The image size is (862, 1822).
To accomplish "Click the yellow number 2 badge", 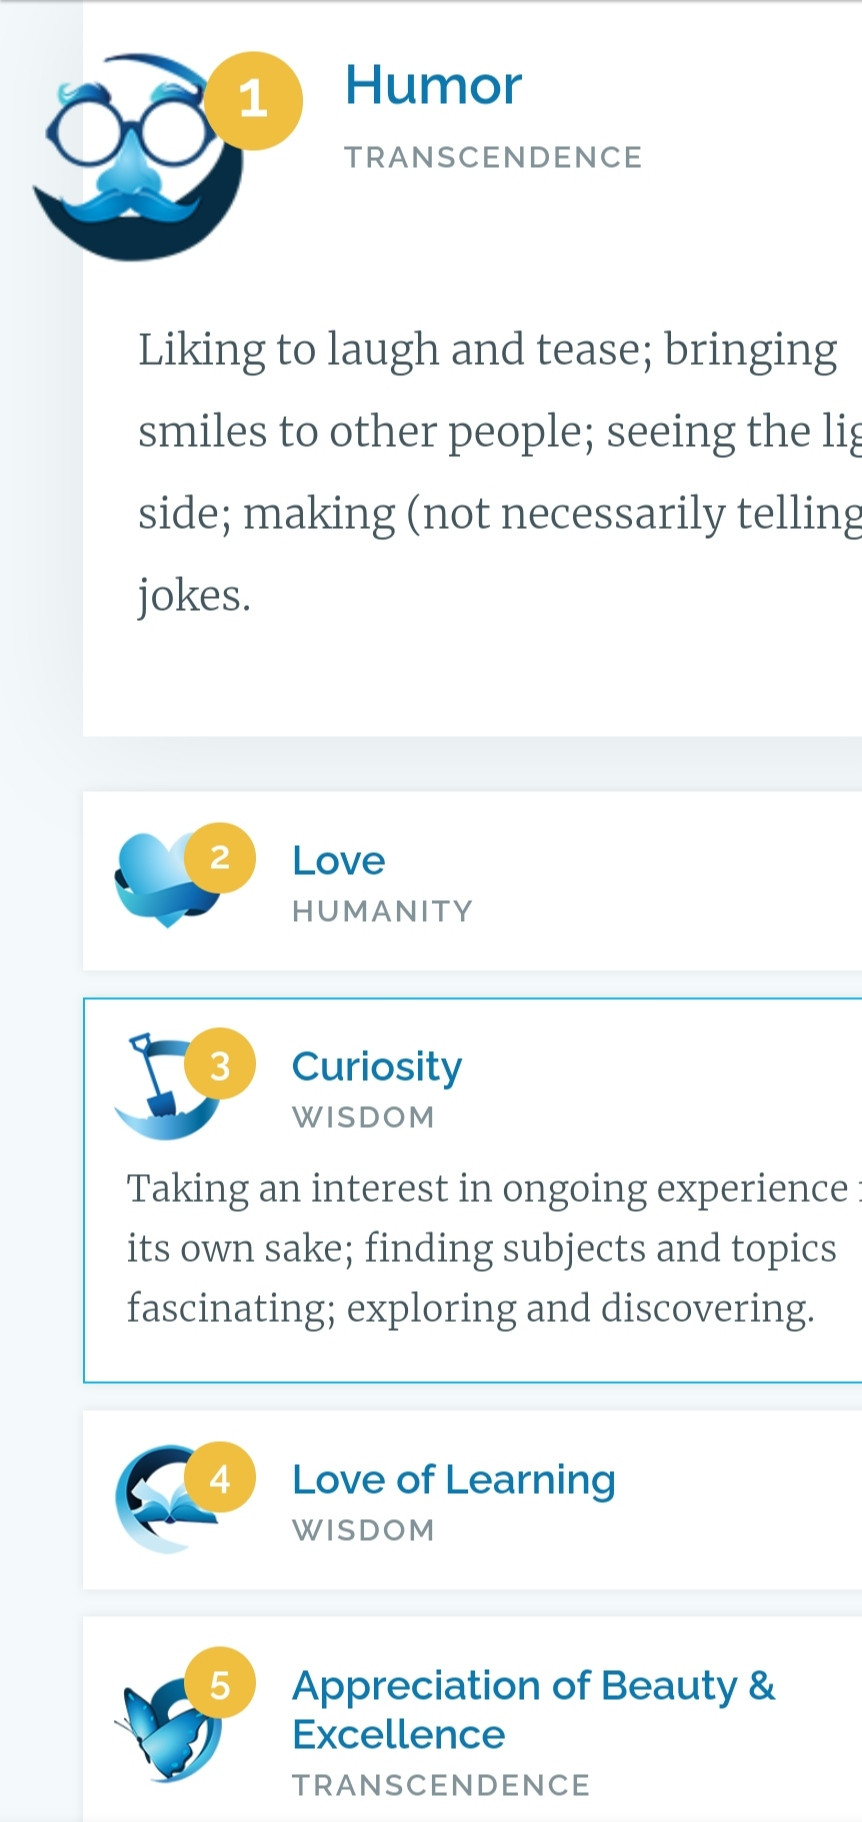I will [220, 858].
